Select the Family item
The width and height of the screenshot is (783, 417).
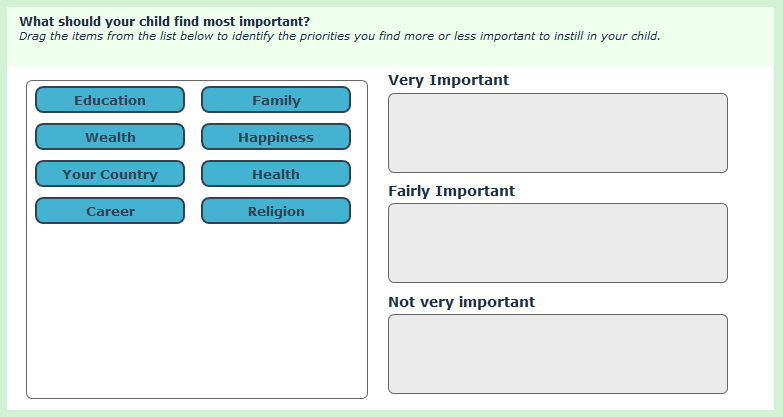(276, 100)
